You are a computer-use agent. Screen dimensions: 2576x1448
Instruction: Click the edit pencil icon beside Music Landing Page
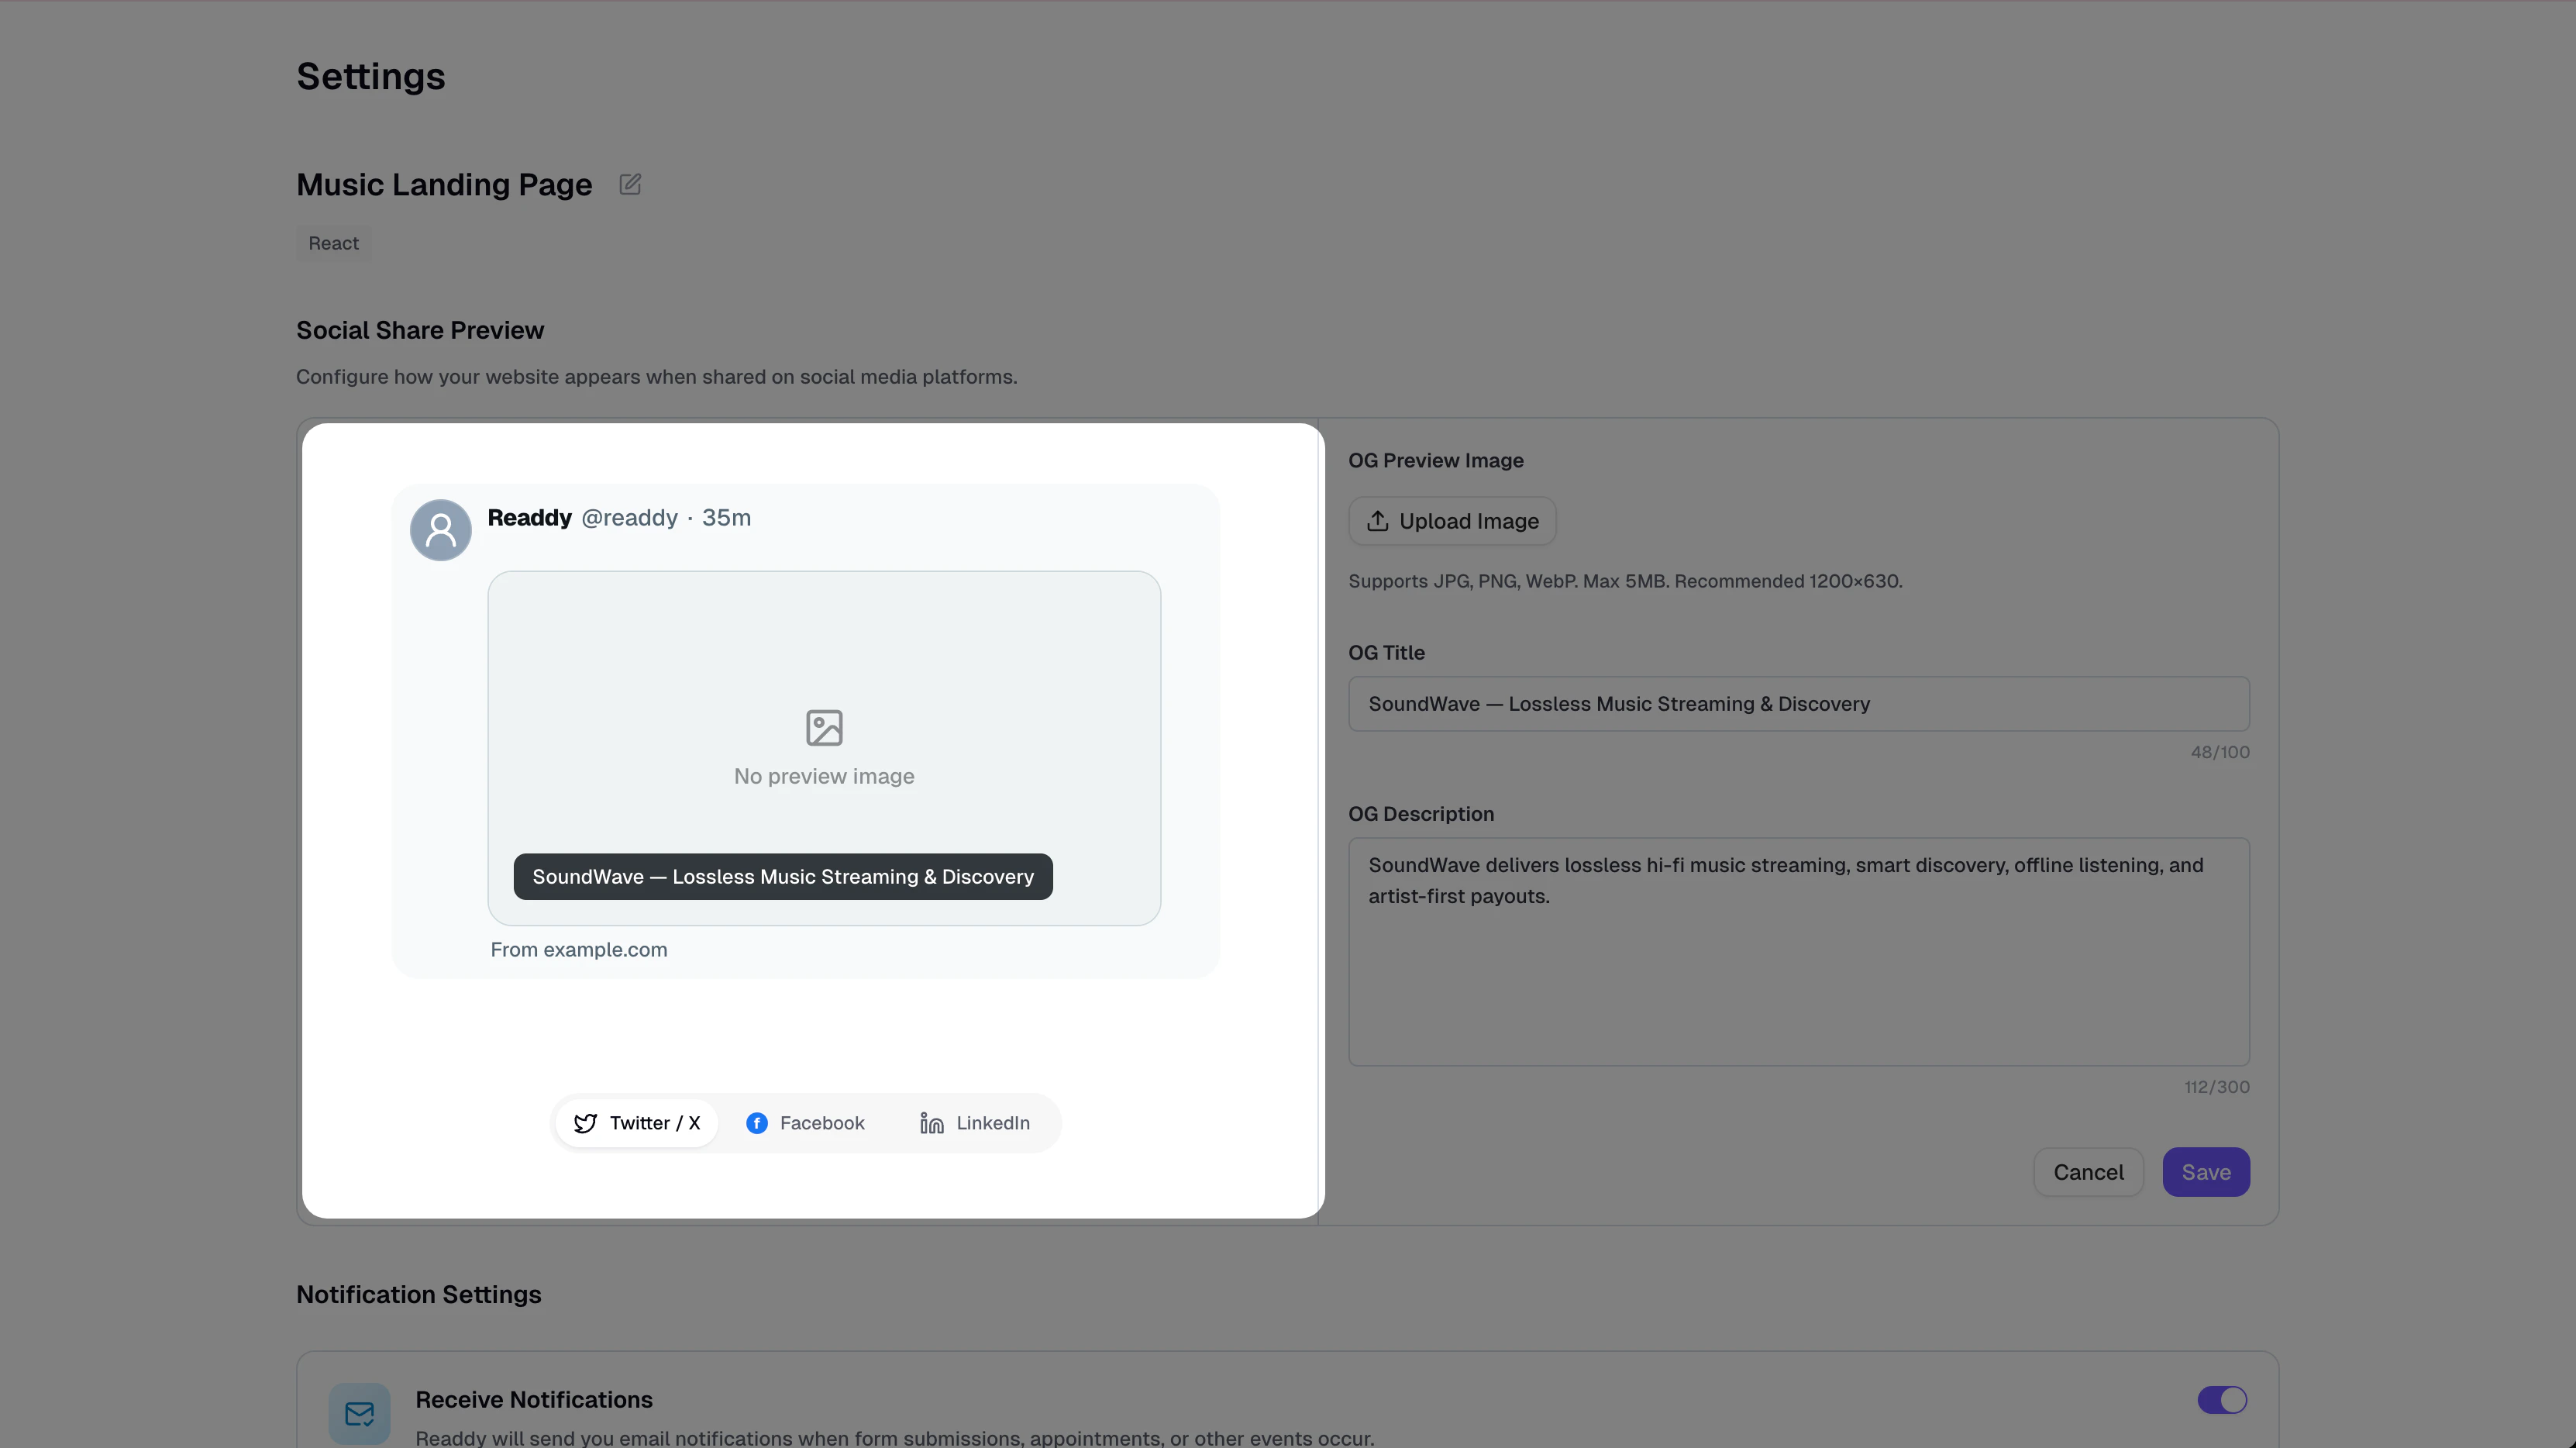pyautogui.click(x=630, y=184)
